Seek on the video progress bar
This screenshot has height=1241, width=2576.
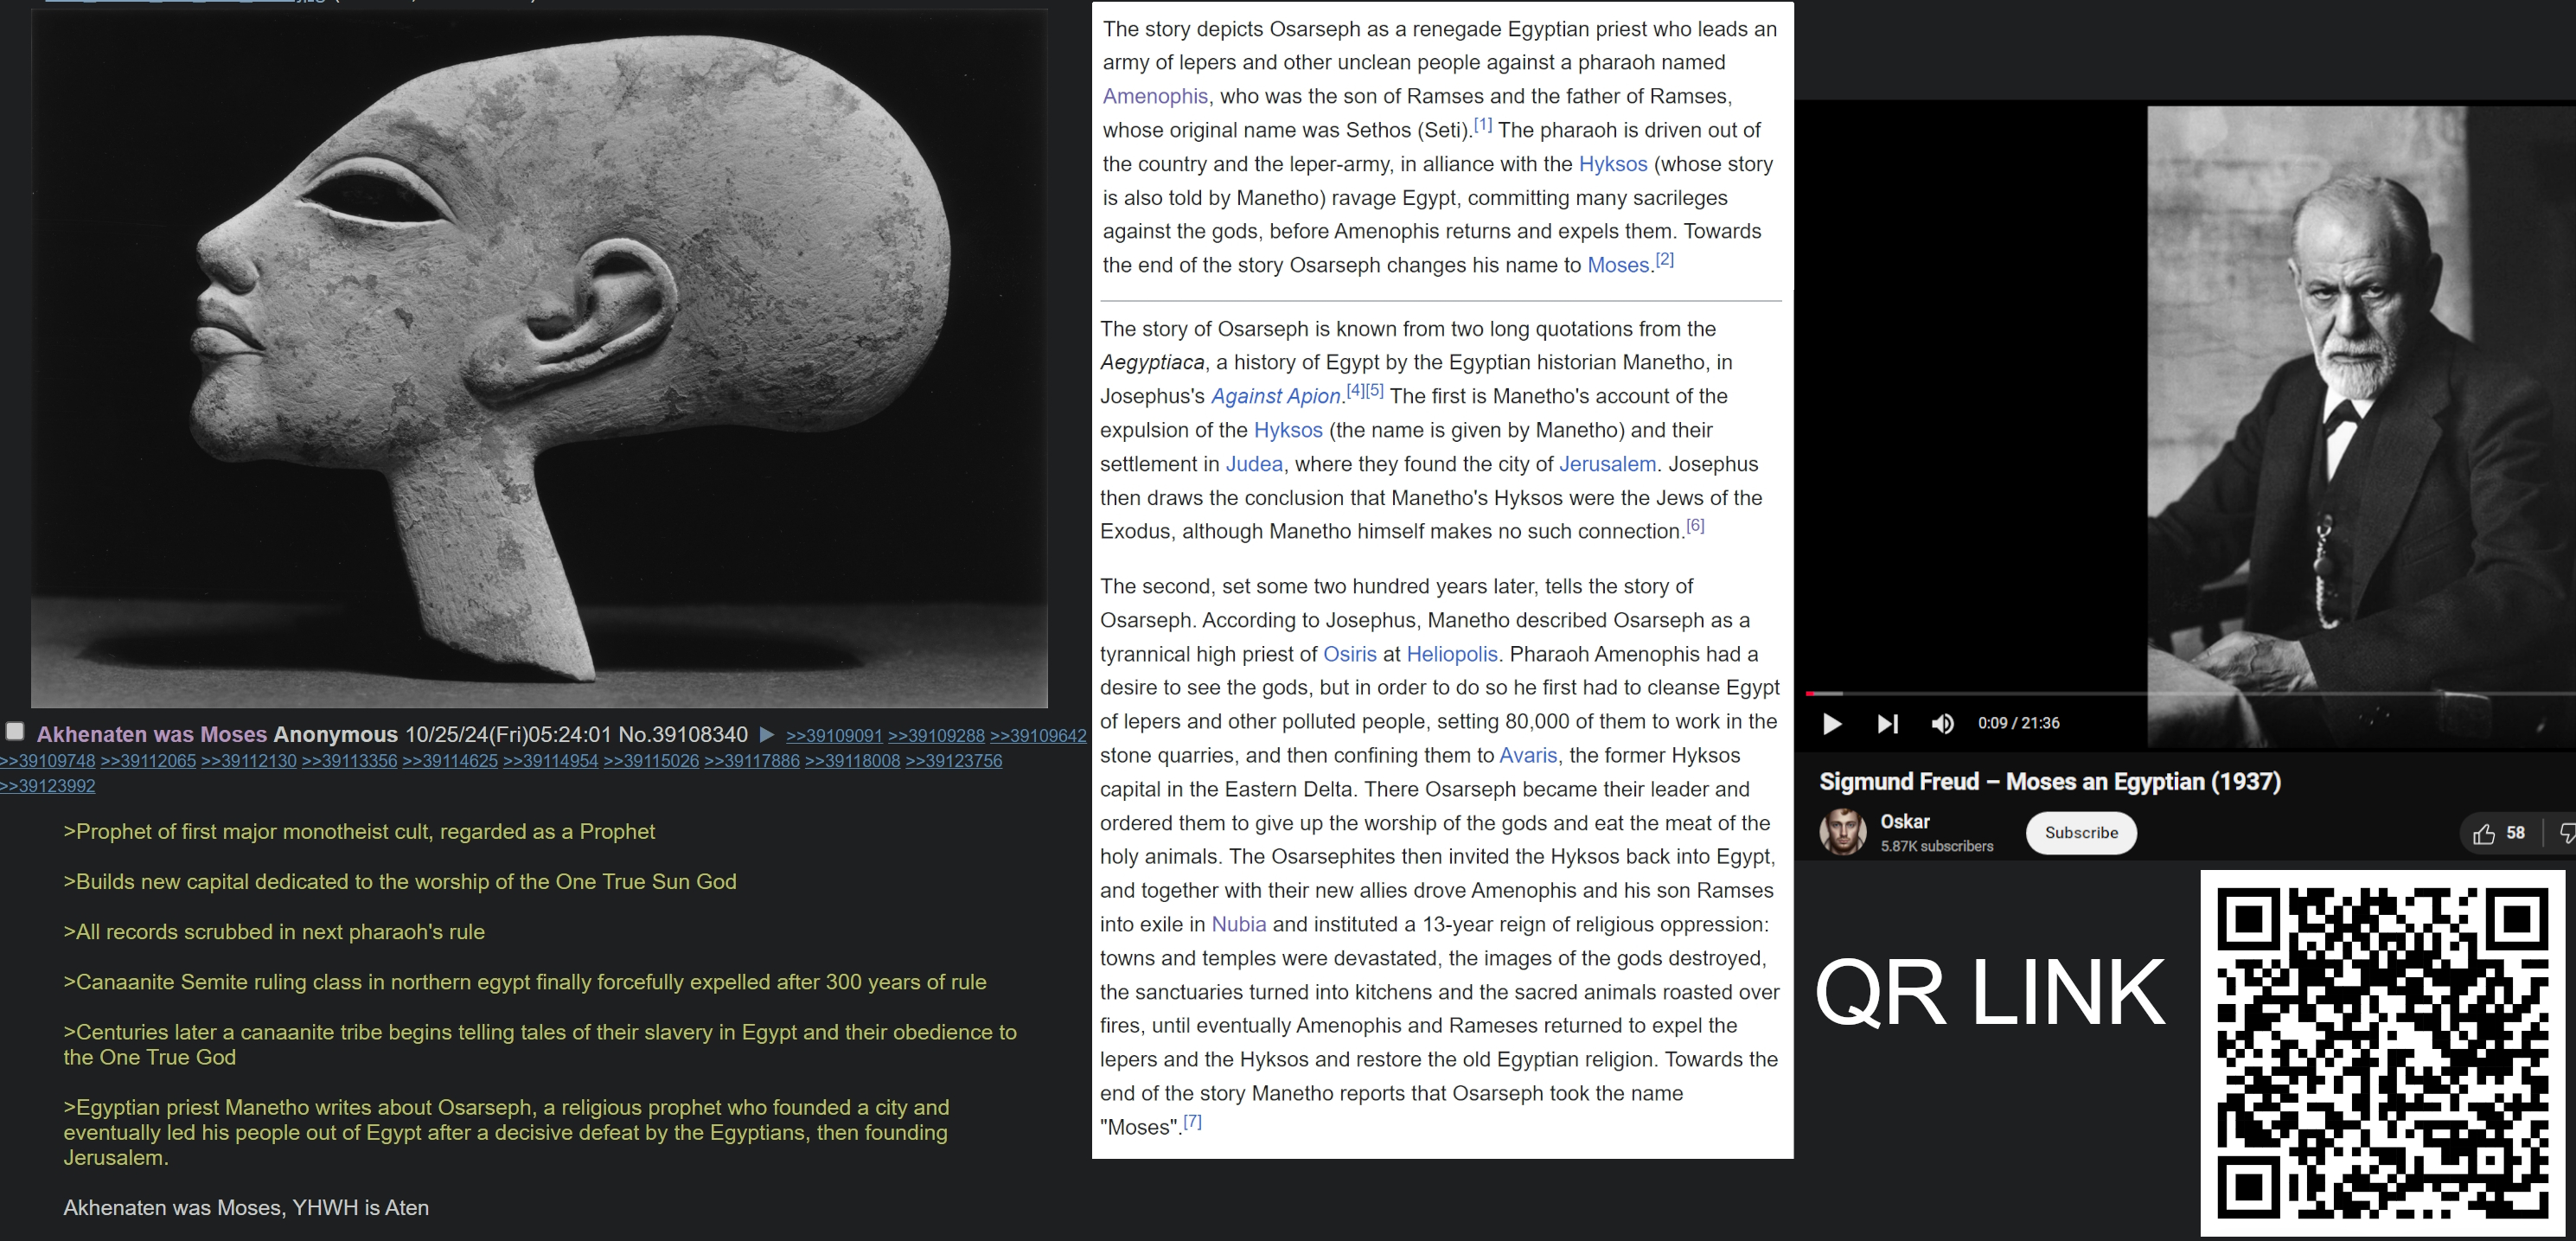(x=2190, y=693)
